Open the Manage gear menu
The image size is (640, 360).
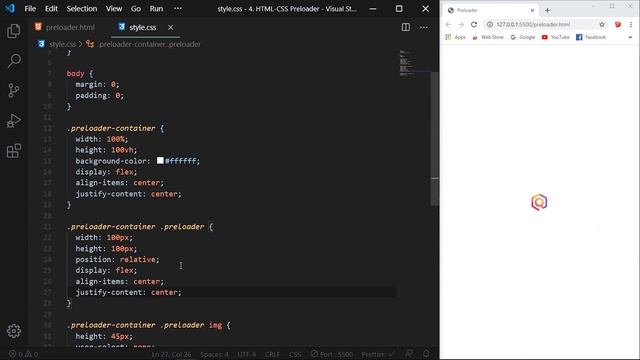pyautogui.click(x=14, y=331)
